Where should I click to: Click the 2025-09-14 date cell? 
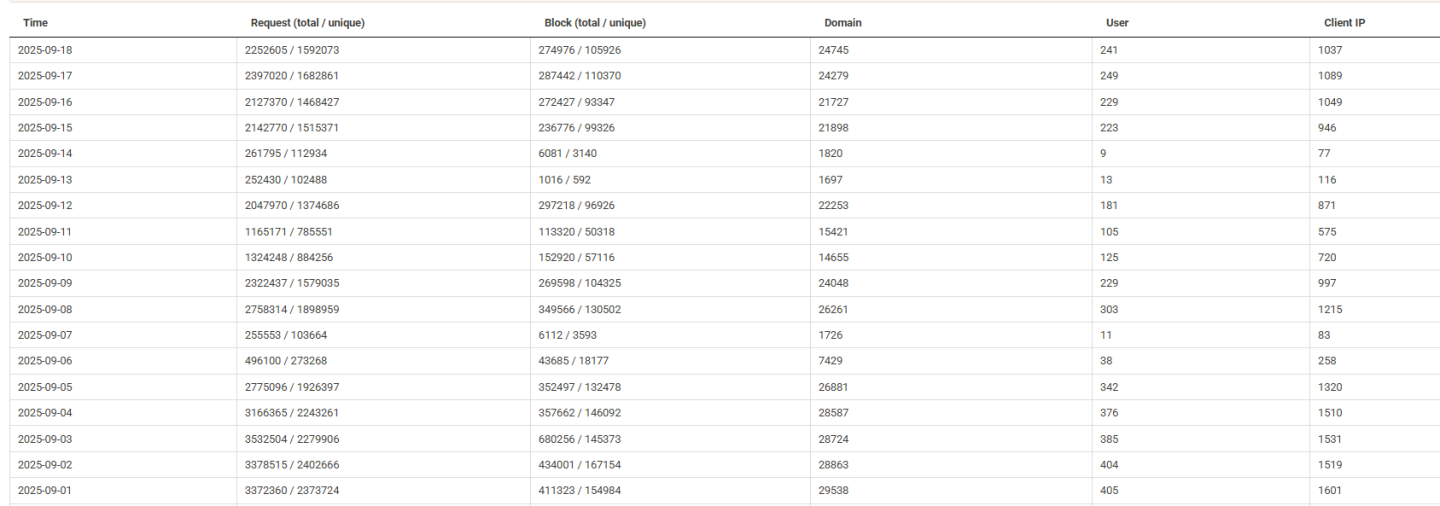(45, 153)
